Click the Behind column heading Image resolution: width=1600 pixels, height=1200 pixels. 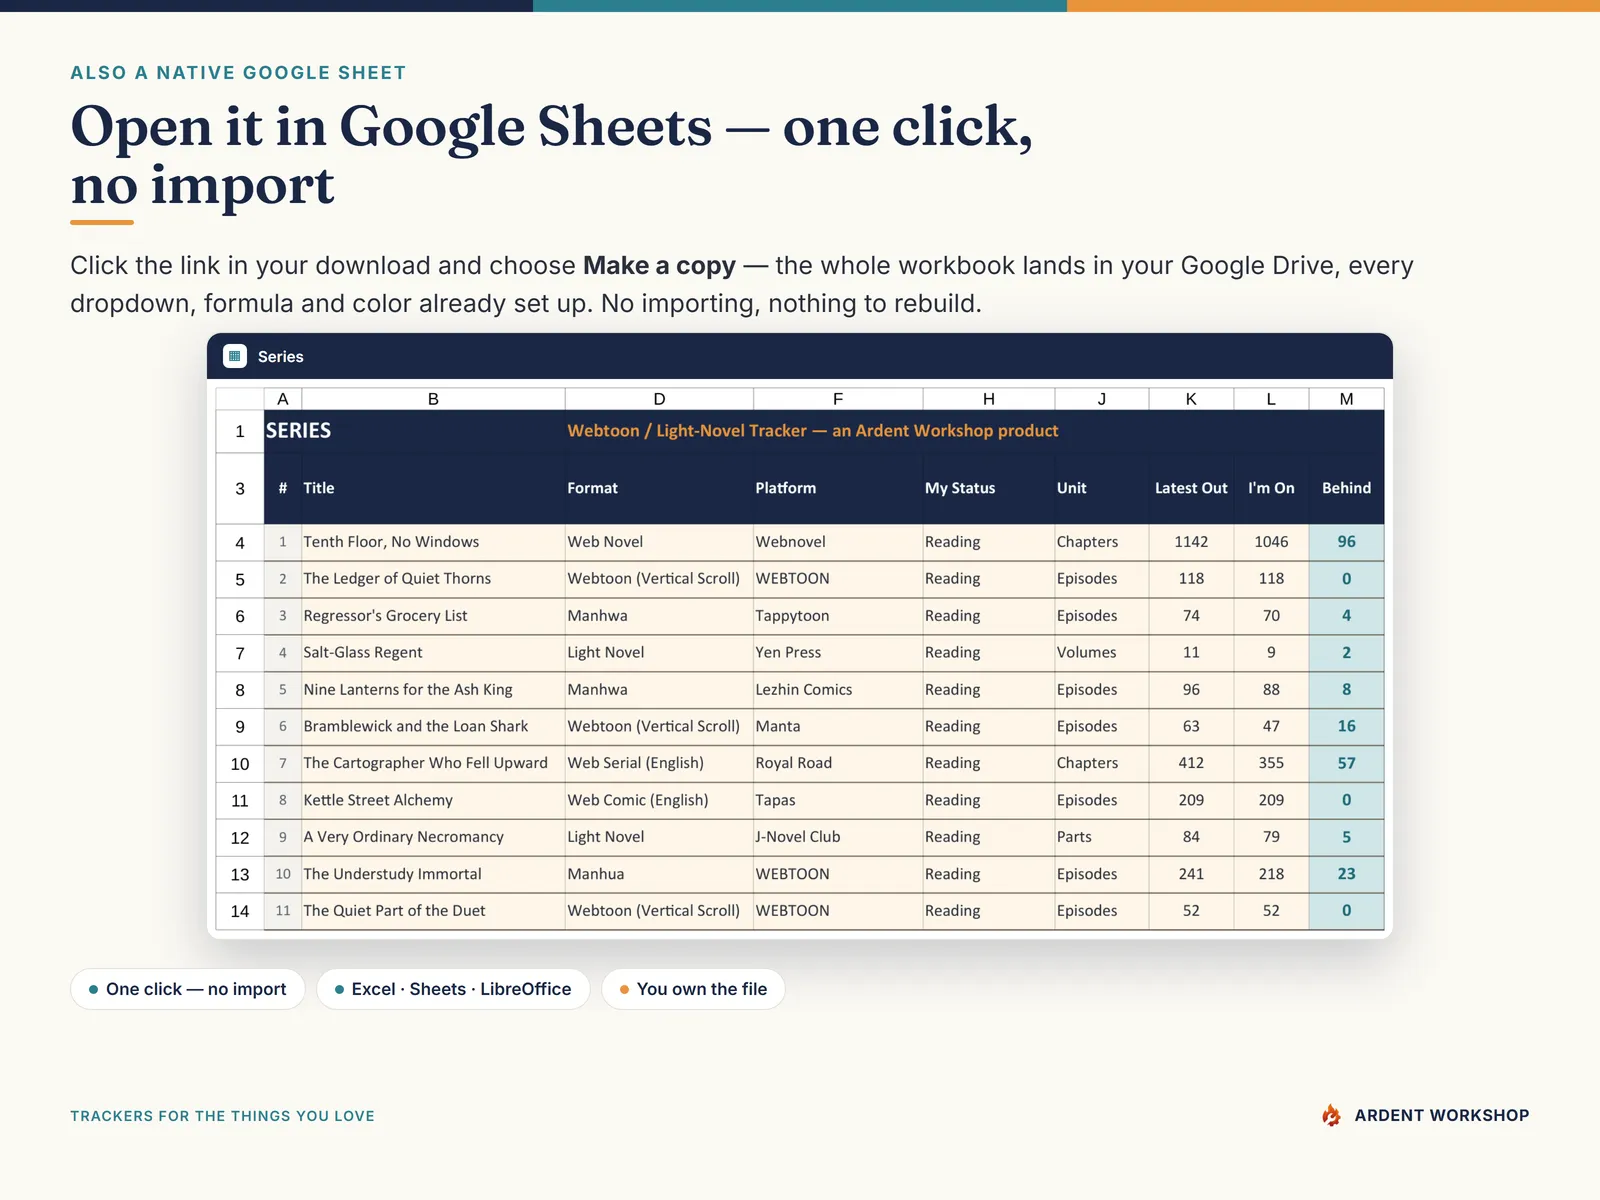(1346, 488)
